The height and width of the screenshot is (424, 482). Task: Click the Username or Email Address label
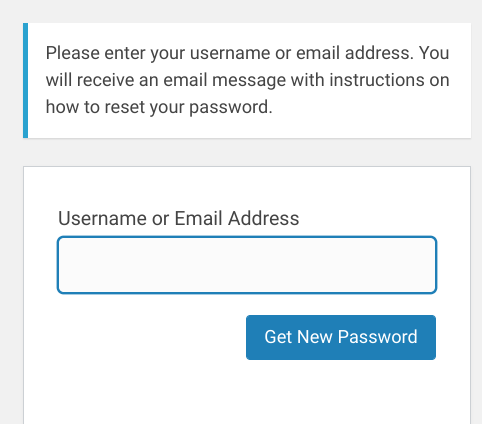click(179, 219)
